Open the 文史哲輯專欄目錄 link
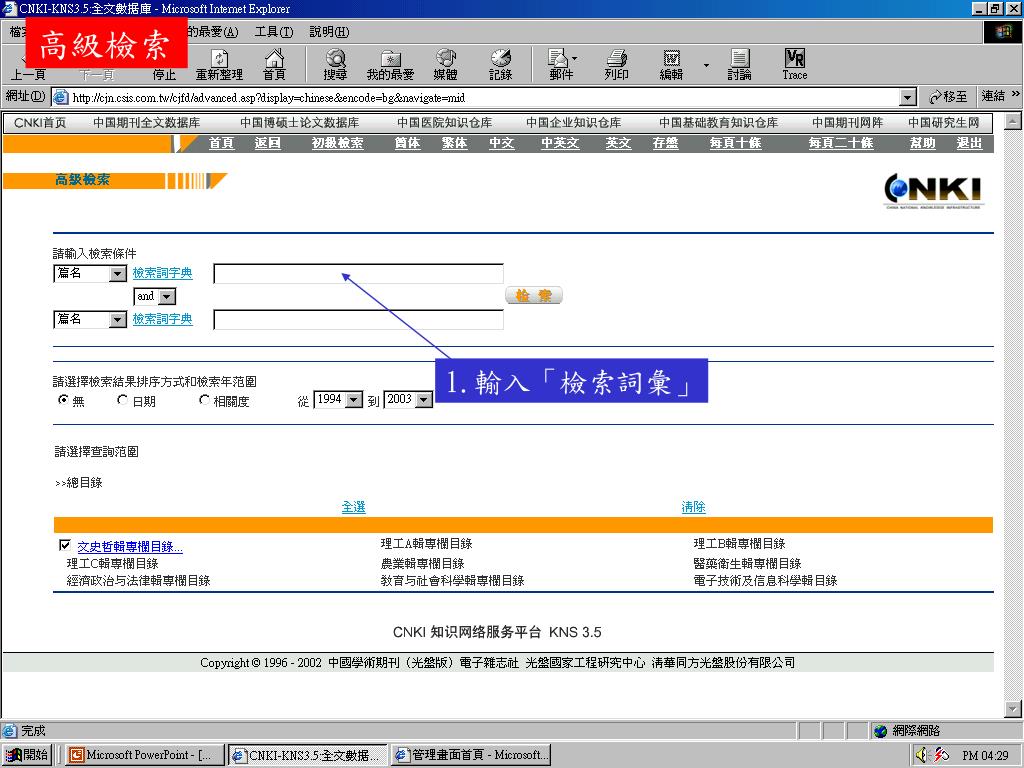The width and height of the screenshot is (1024, 768). (130, 547)
